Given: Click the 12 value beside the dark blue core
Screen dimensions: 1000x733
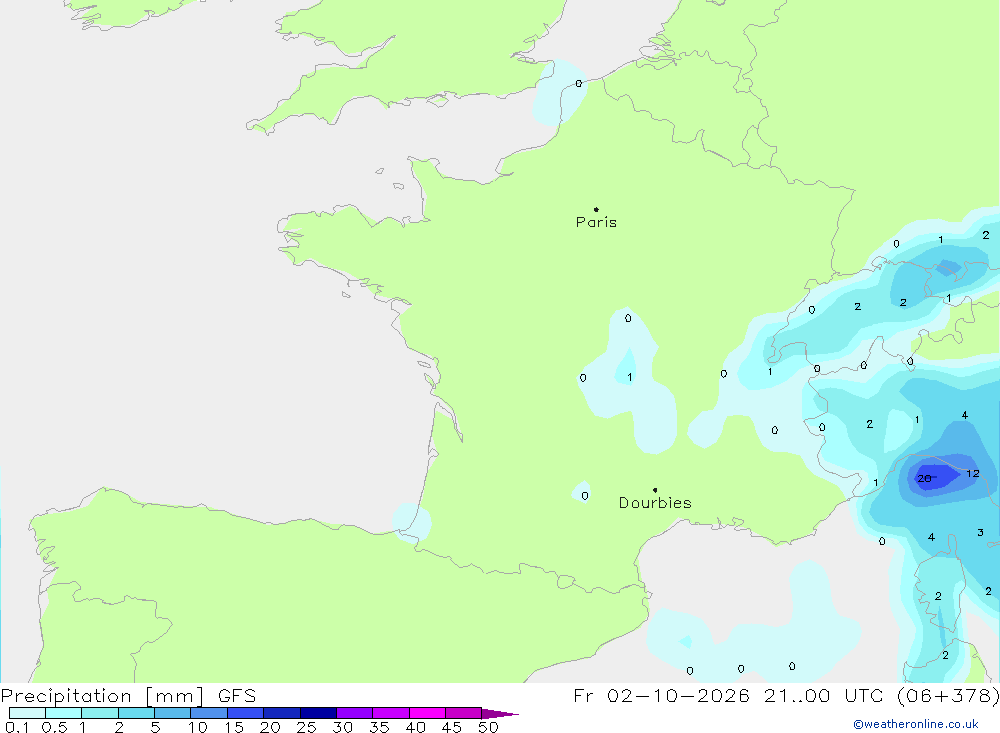Looking at the screenshot, I should pyautogui.click(x=973, y=473).
